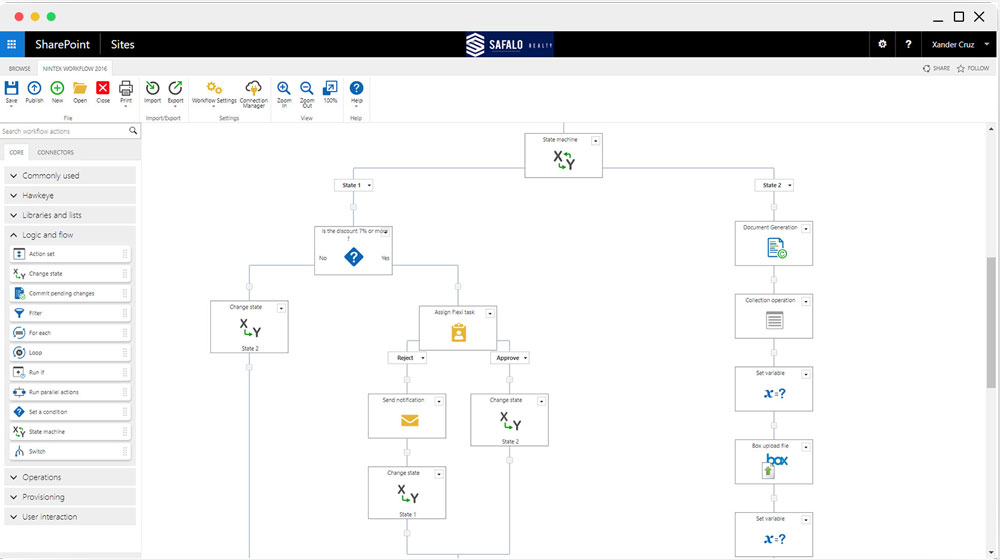Switch to the BROWSE ribbon tab
1000x560 pixels.
point(20,68)
